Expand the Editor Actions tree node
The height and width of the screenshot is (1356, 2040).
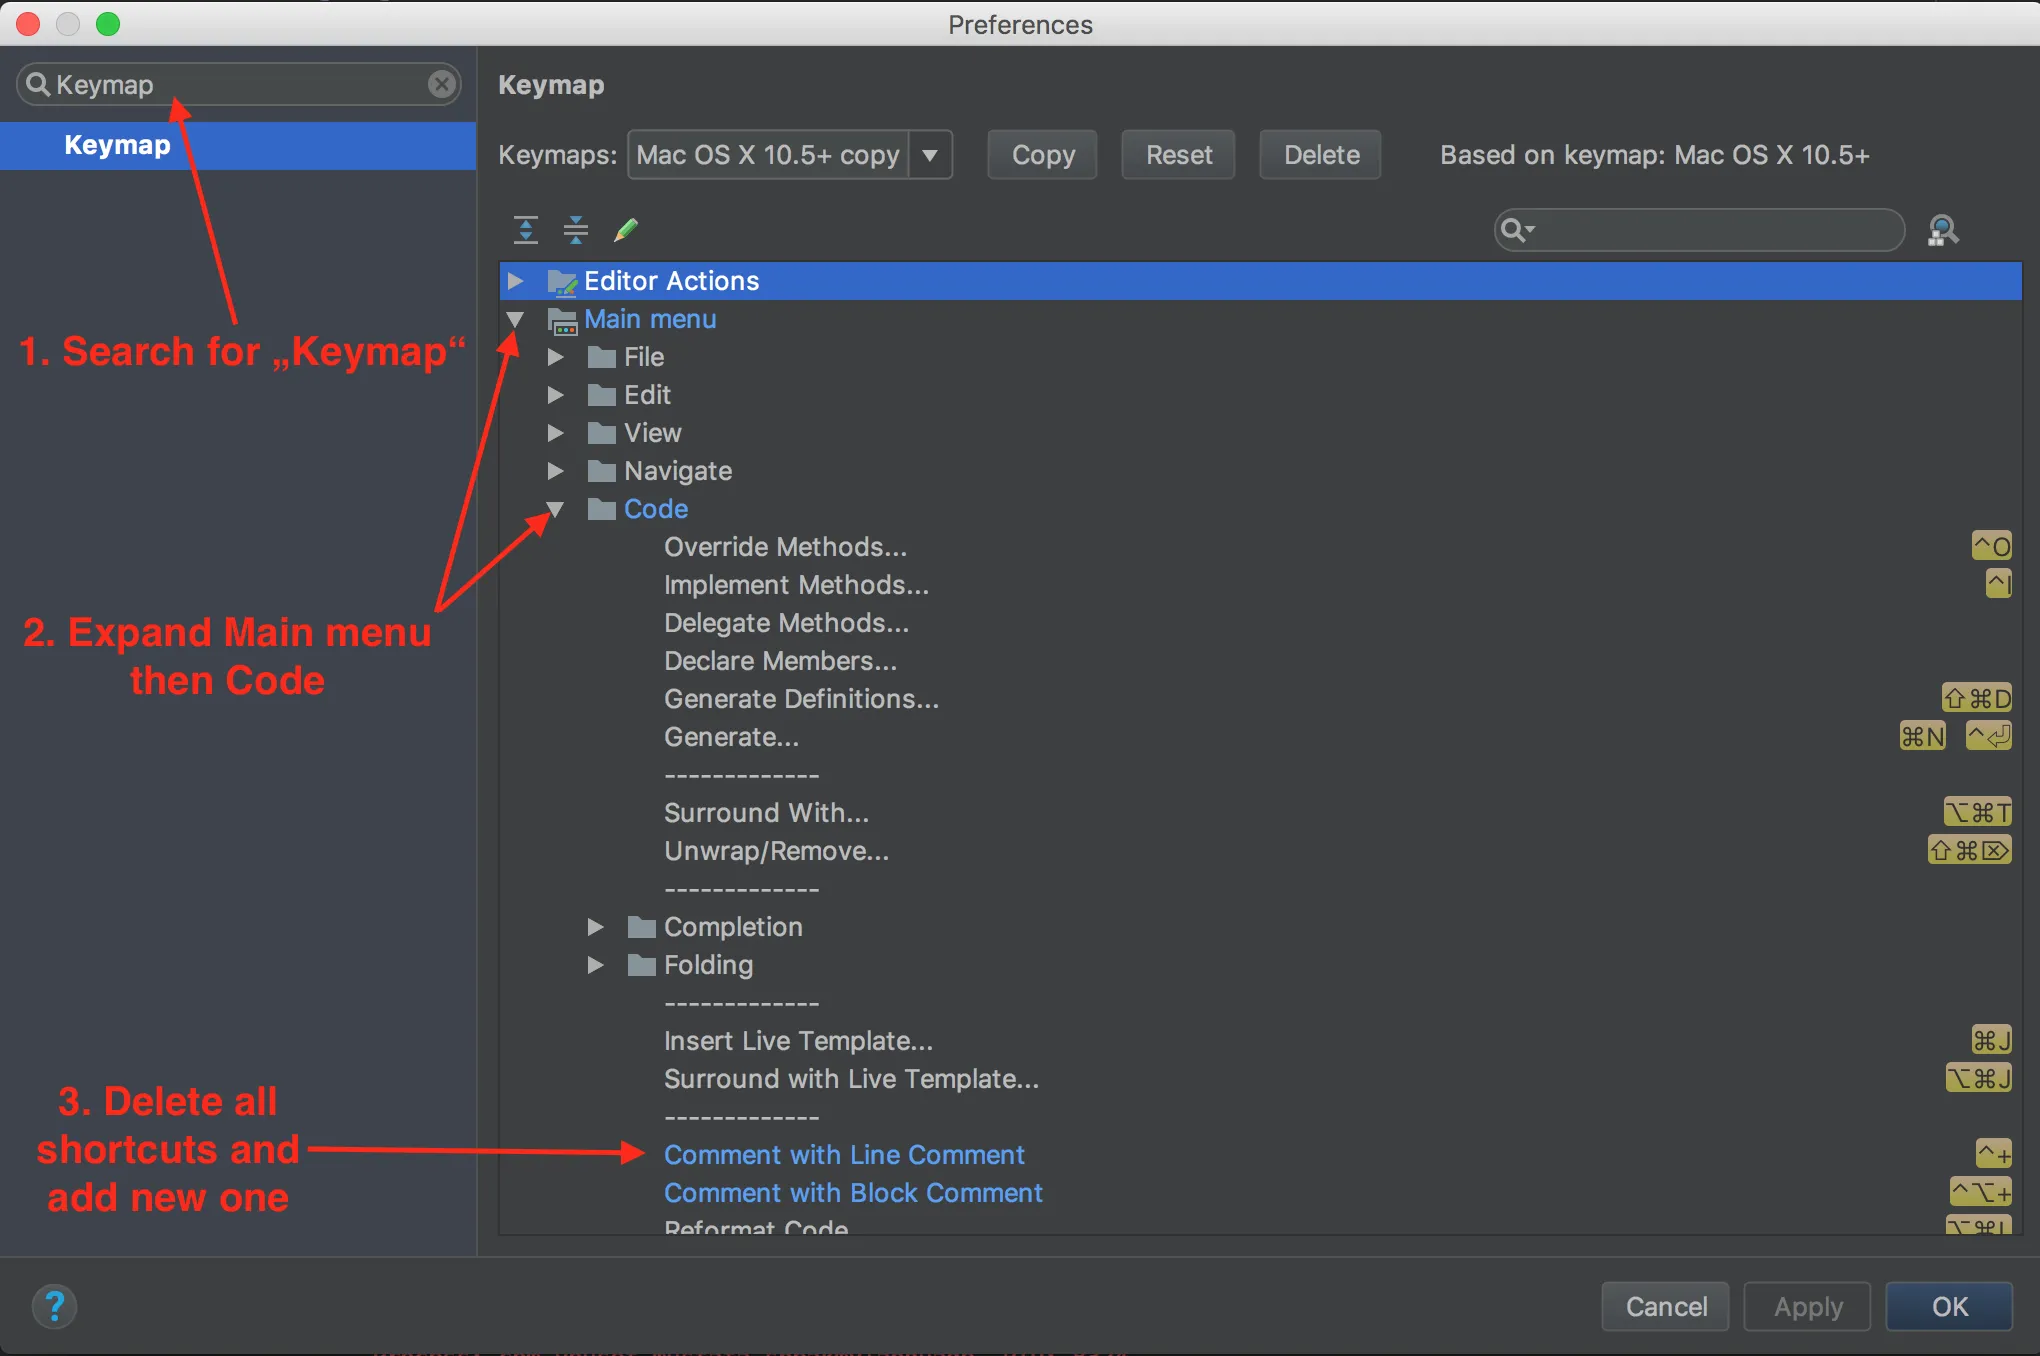point(515,281)
